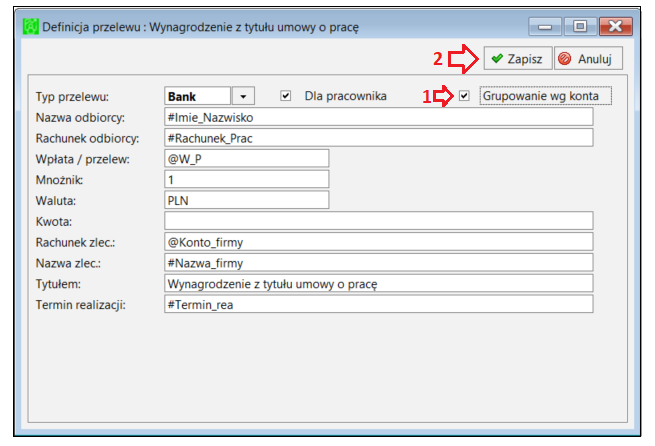Click the Bank combo box value
This screenshot has height=446, width=655.
[198, 96]
